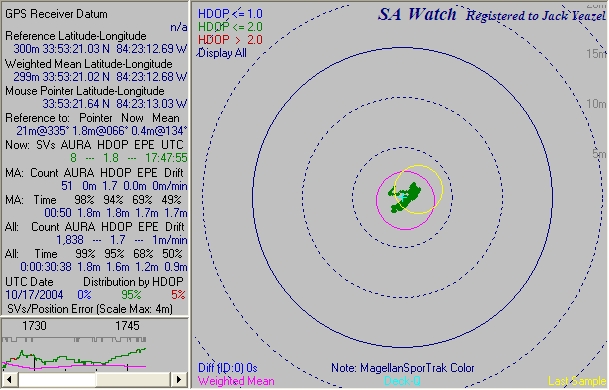Click the right scroll arrow under the chart
Viewport: 609px width, 390px height.
179,380
